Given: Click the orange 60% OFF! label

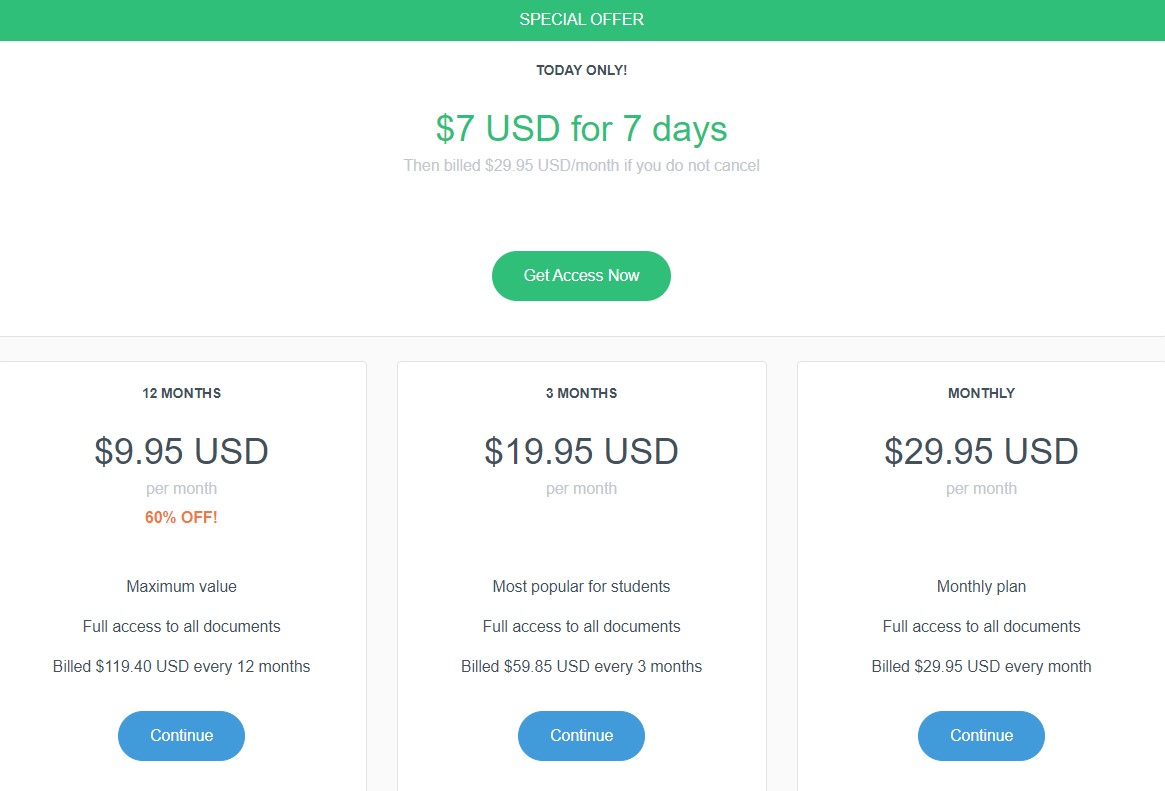Looking at the screenshot, I should (181, 518).
